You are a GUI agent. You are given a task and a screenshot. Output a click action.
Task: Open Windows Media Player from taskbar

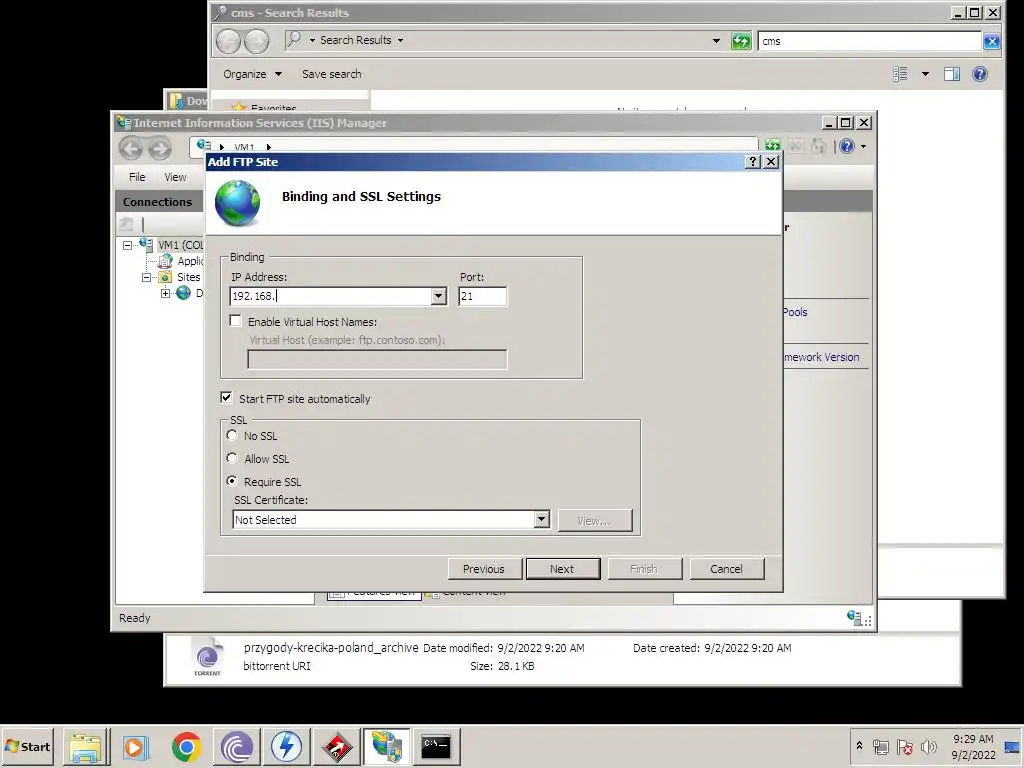point(136,746)
